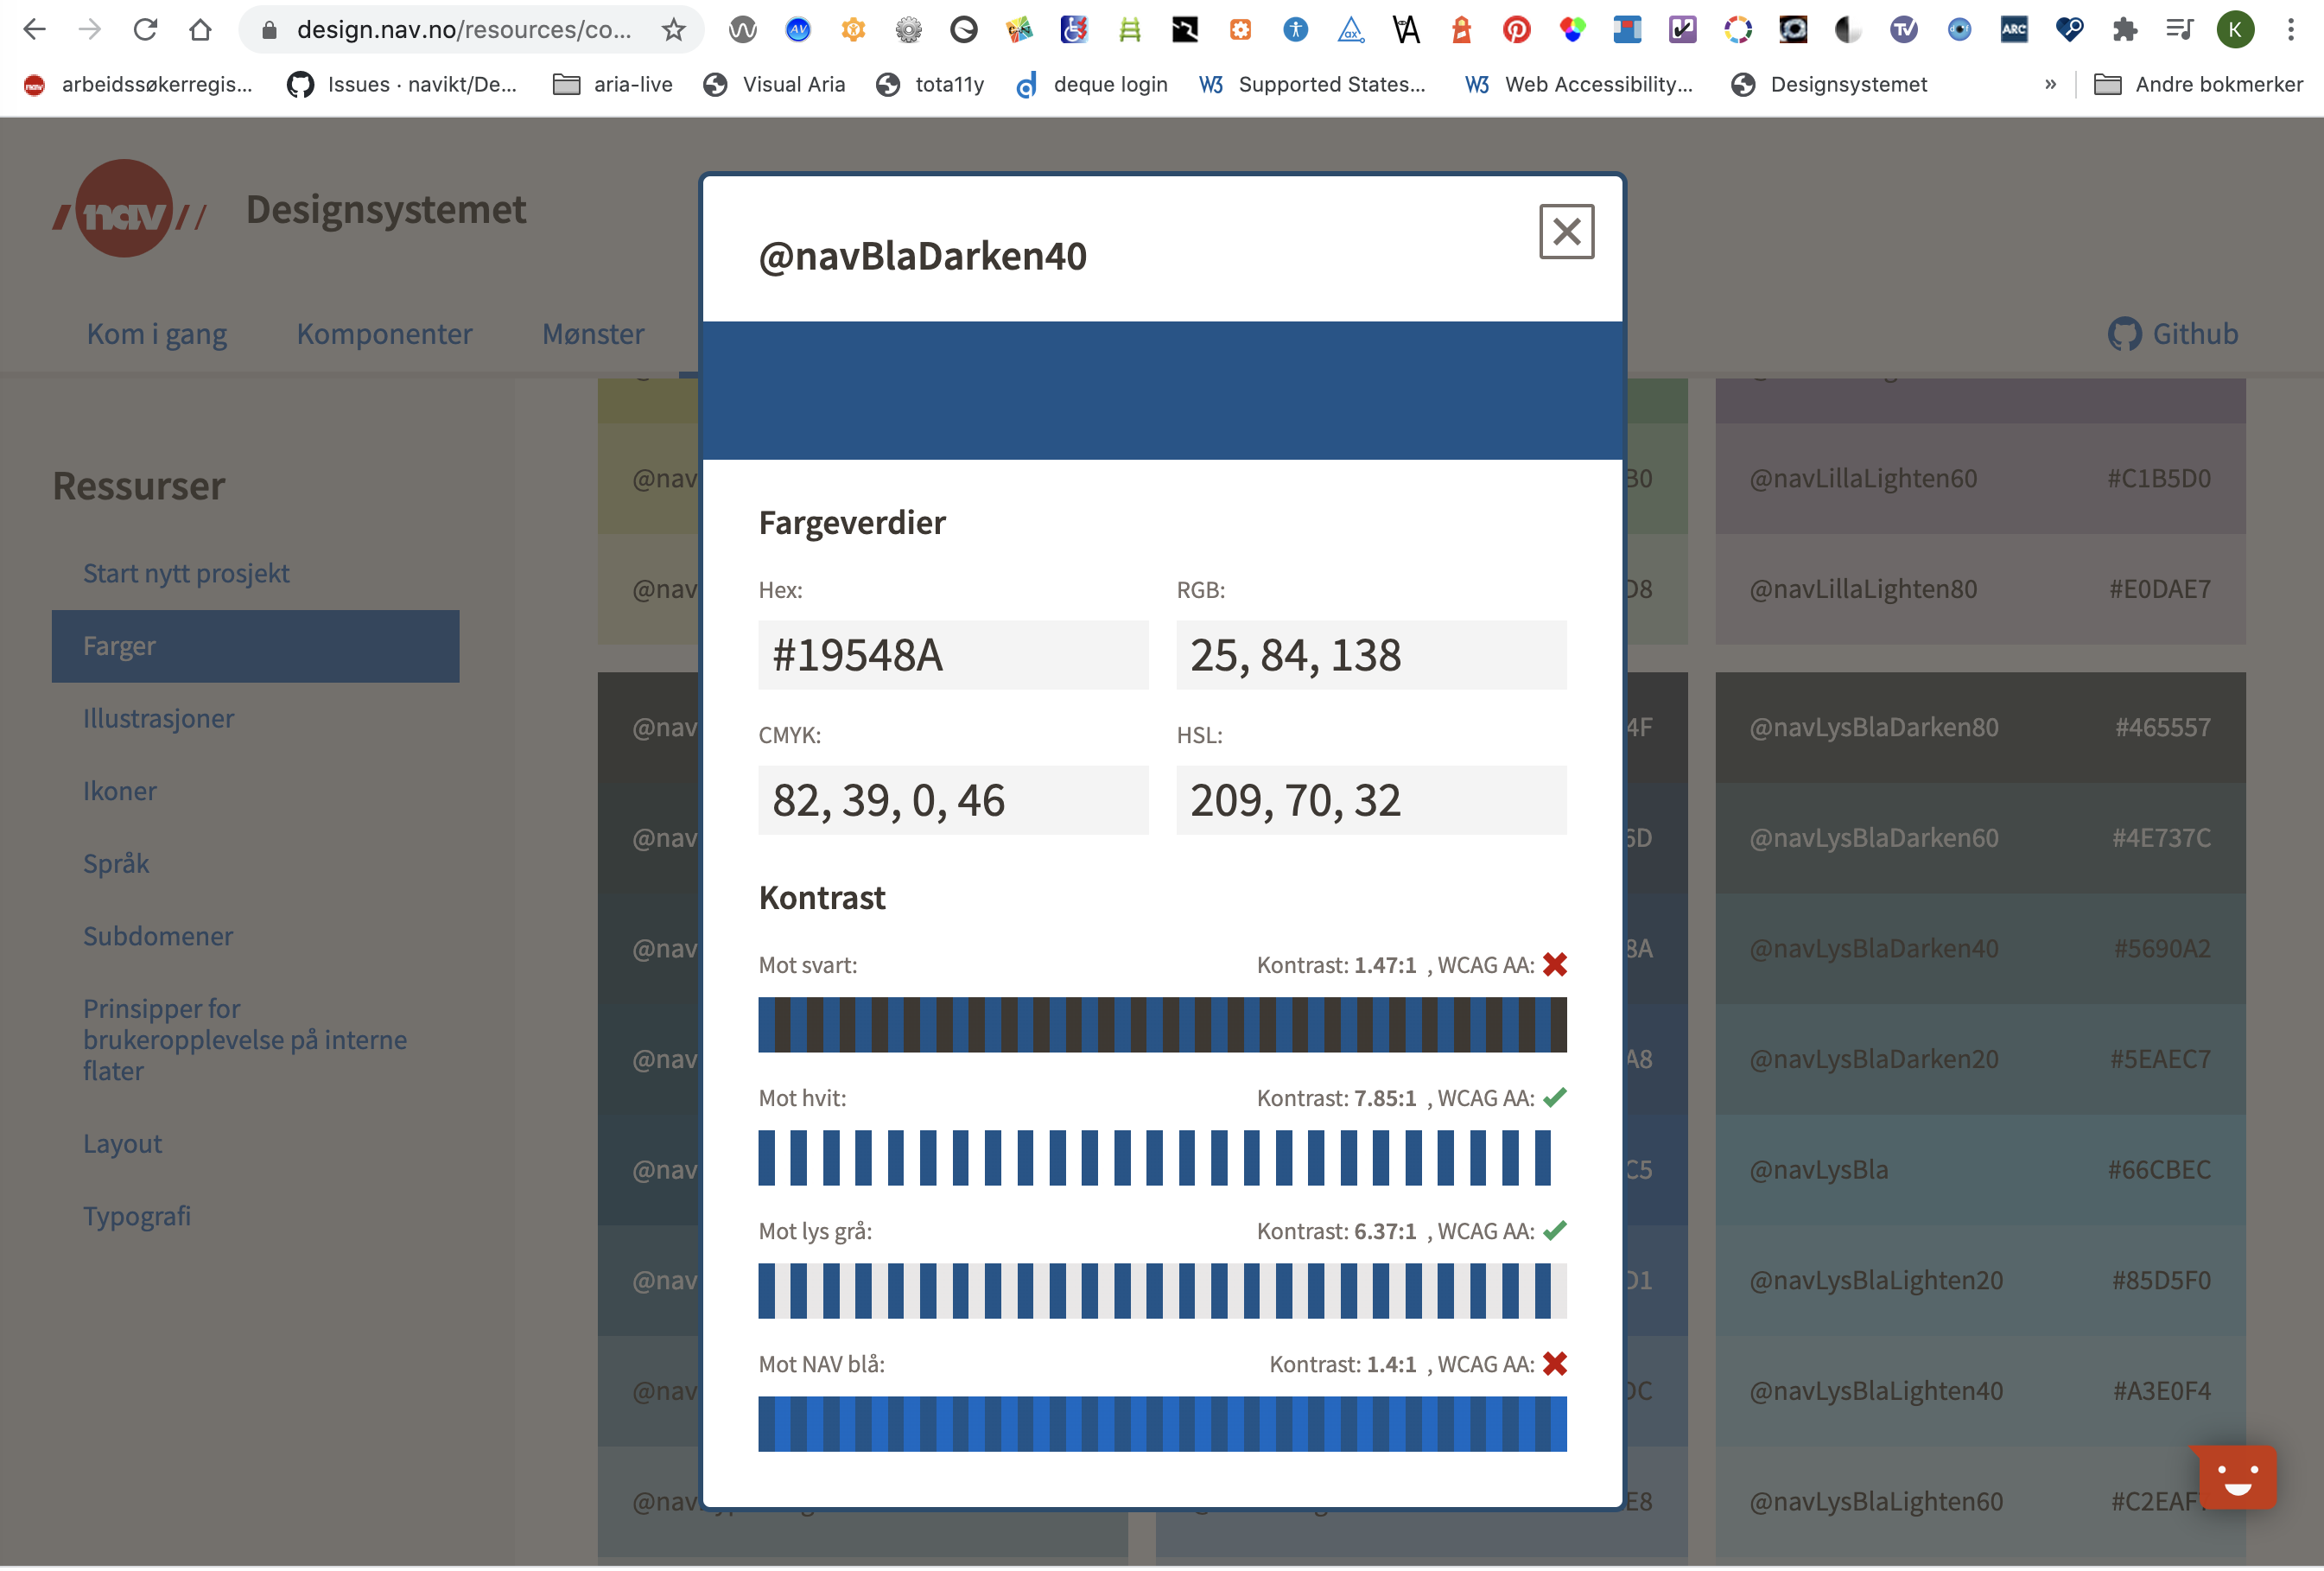Close the @navBlaDarken40 color dialog
The width and height of the screenshot is (2324, 1571).
click(x=1566, y=232)
